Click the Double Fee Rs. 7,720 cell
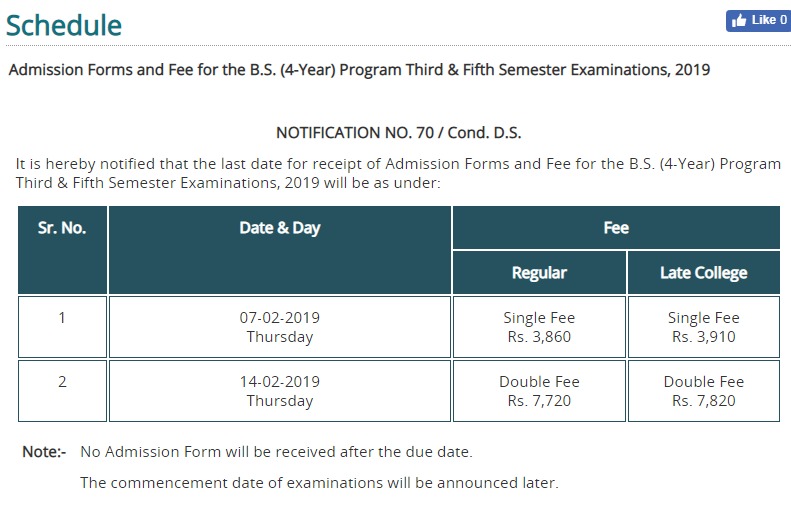791x515 pixels. [x=539, y=391]
